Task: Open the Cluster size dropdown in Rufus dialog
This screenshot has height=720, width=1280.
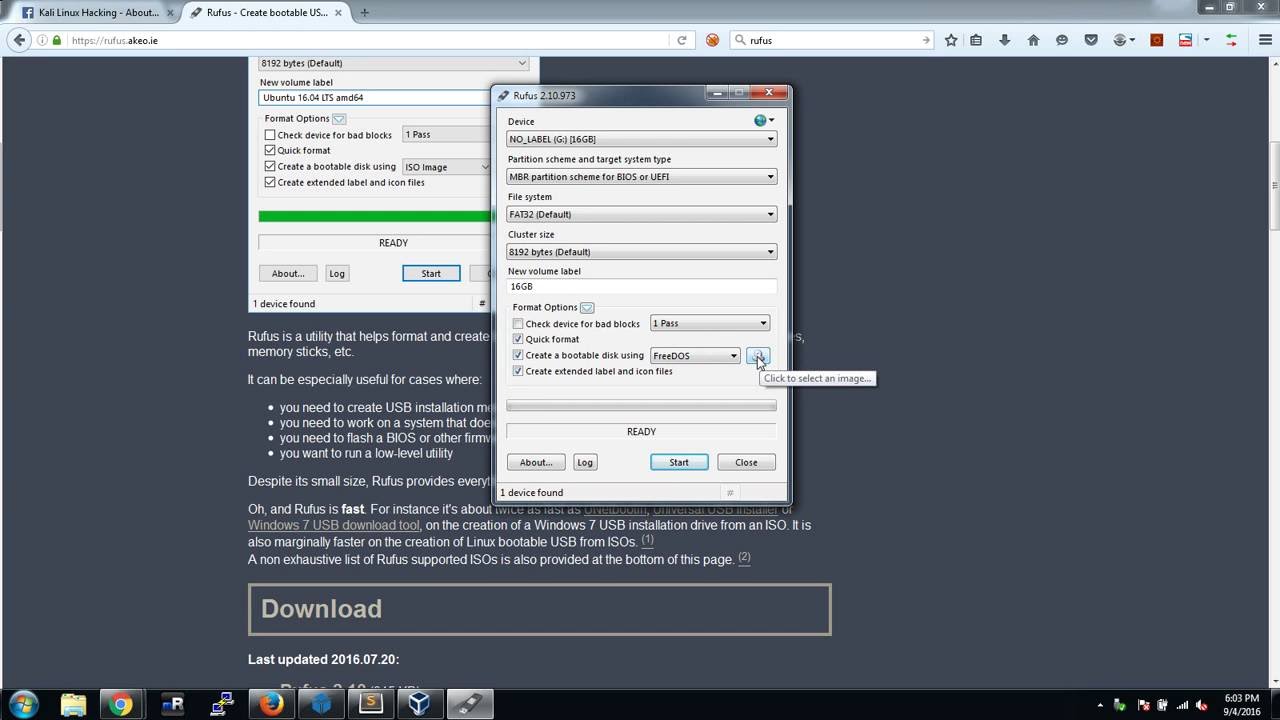Action: 641,252
